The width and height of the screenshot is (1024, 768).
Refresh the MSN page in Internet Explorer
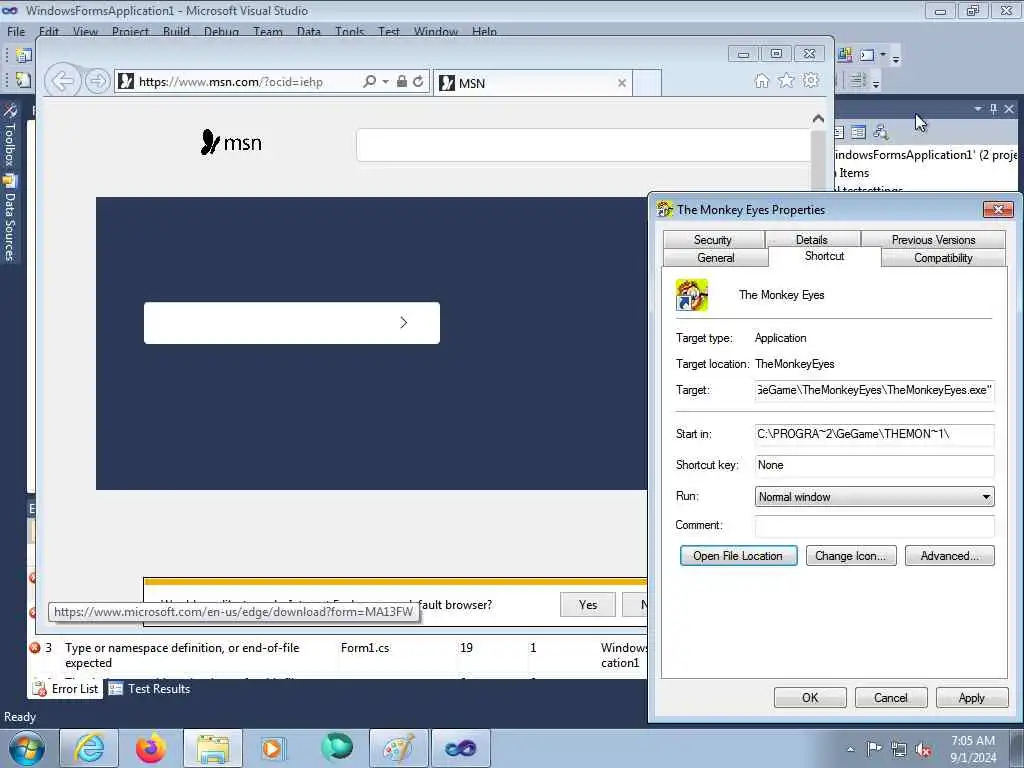point(418,82)
